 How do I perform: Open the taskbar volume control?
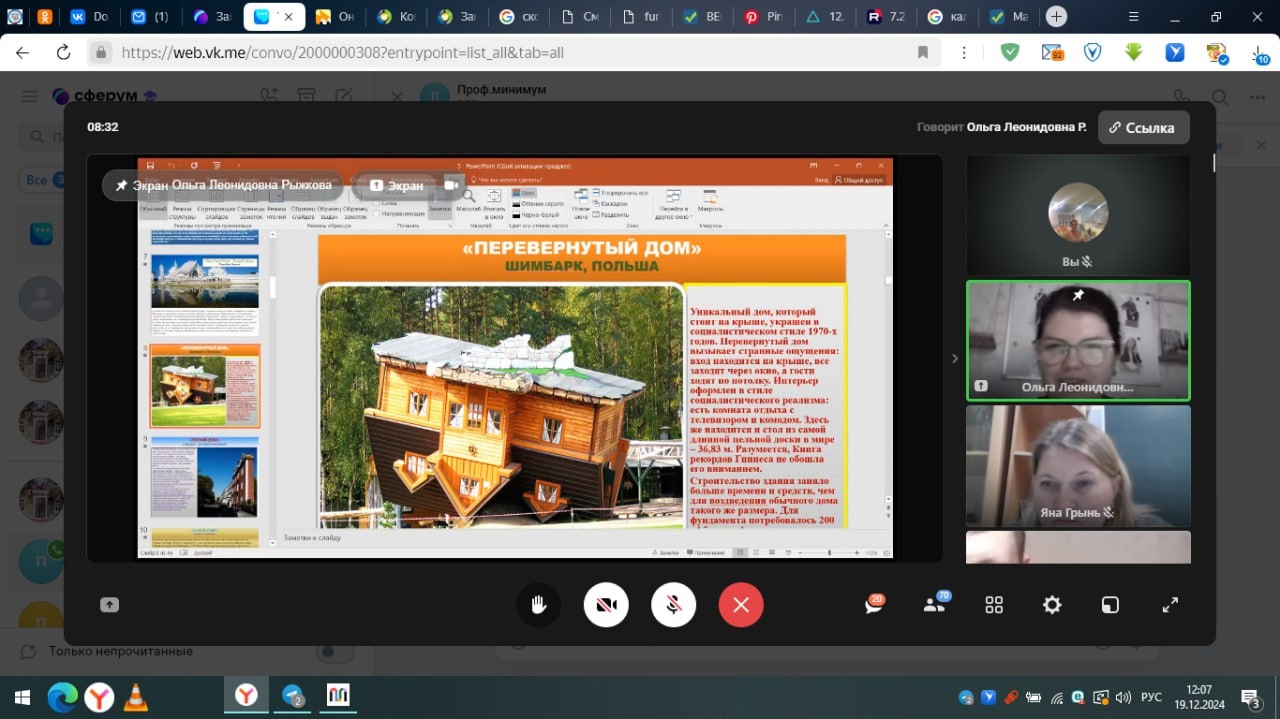point(1124,697)
